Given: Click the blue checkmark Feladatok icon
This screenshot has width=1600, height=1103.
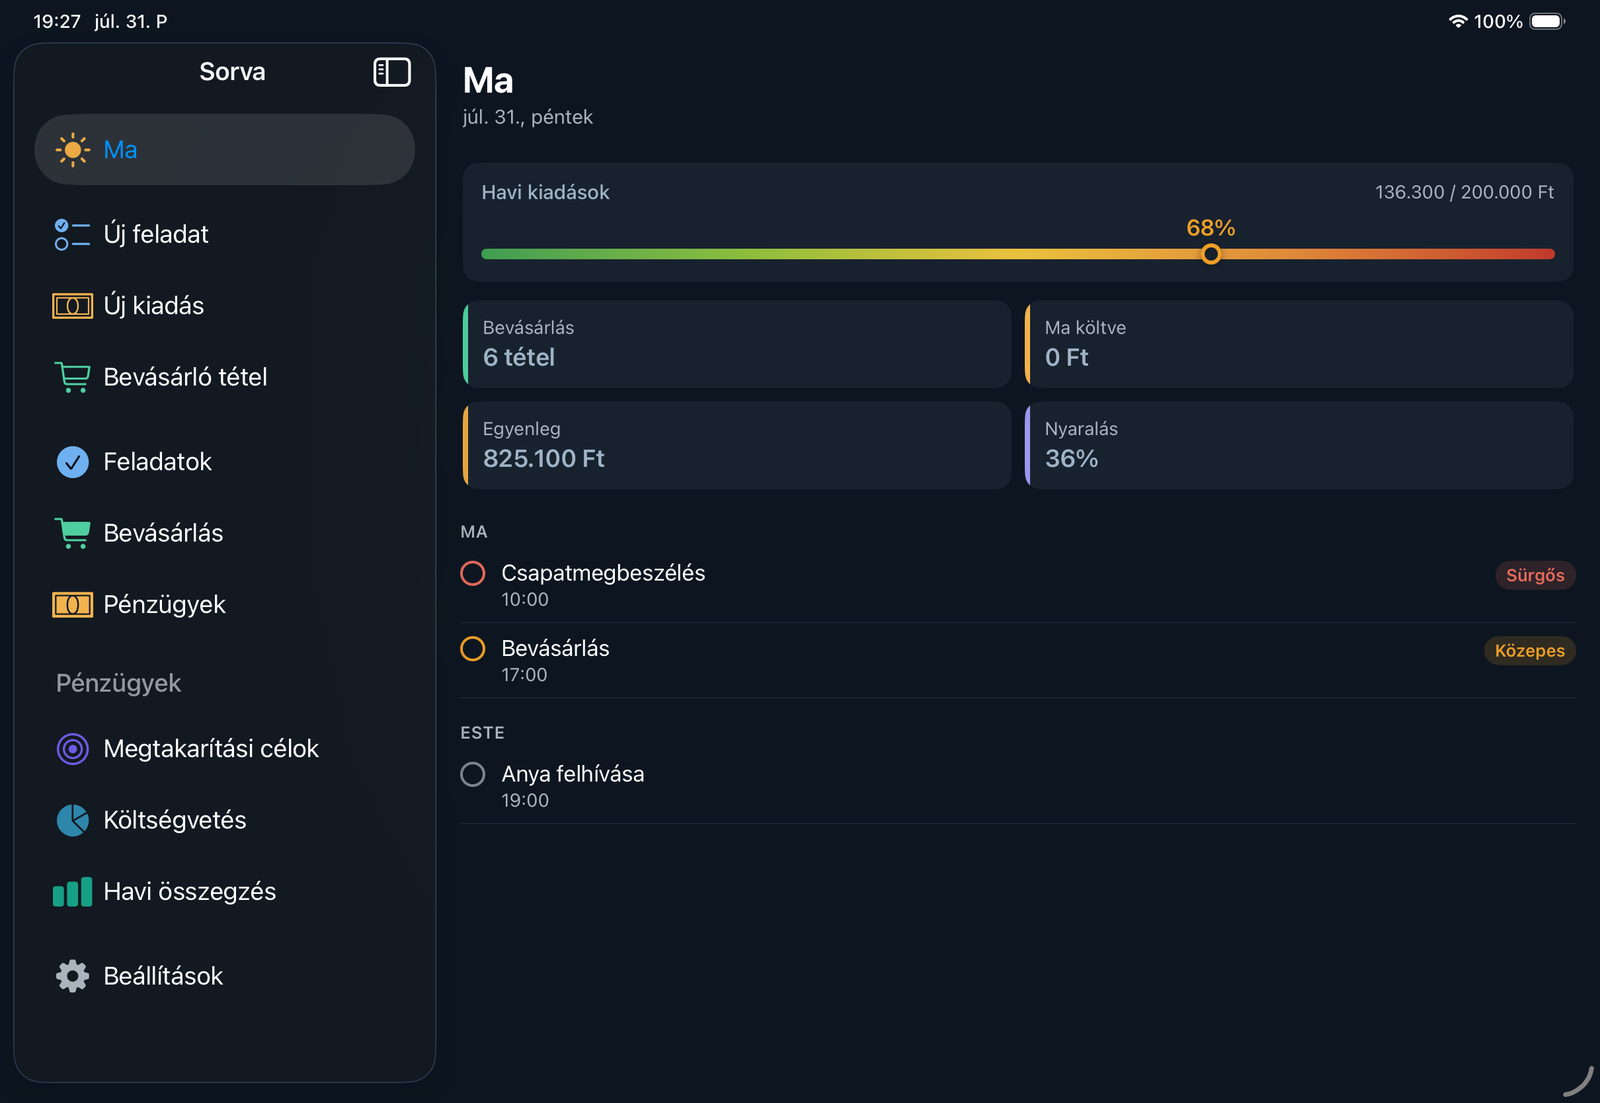Looking at the screenshot, I should point(72,462).
